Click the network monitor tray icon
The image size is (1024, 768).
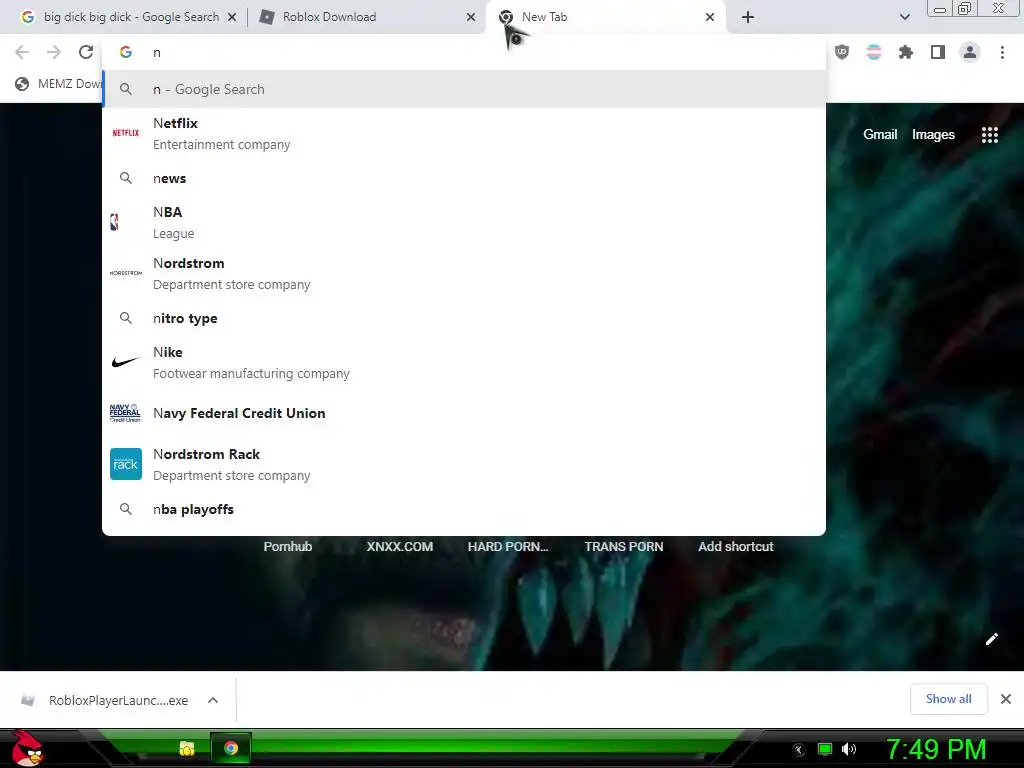point(825,749)
